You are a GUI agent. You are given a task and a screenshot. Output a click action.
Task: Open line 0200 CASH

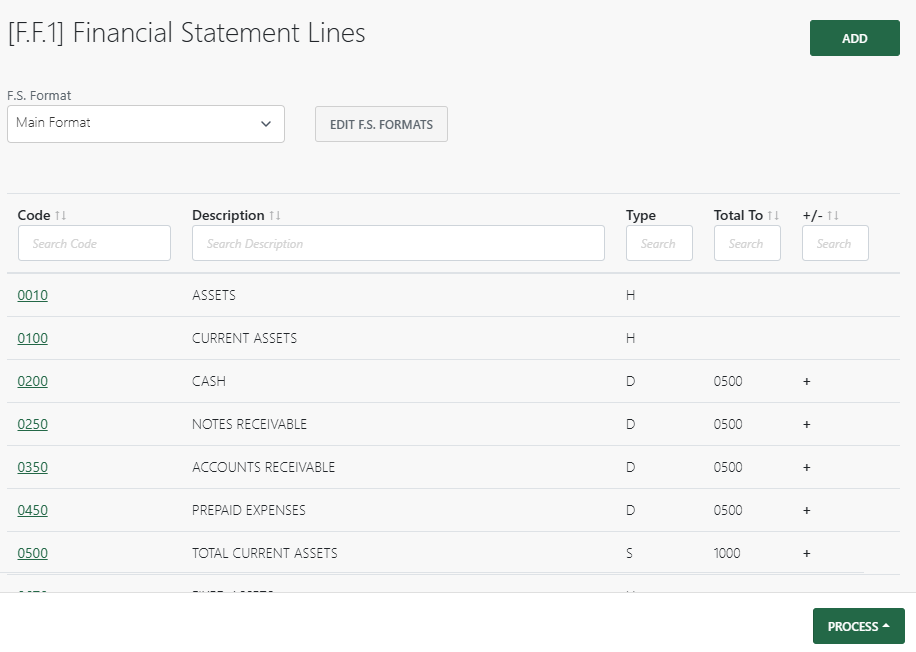(x=31, y=381)
